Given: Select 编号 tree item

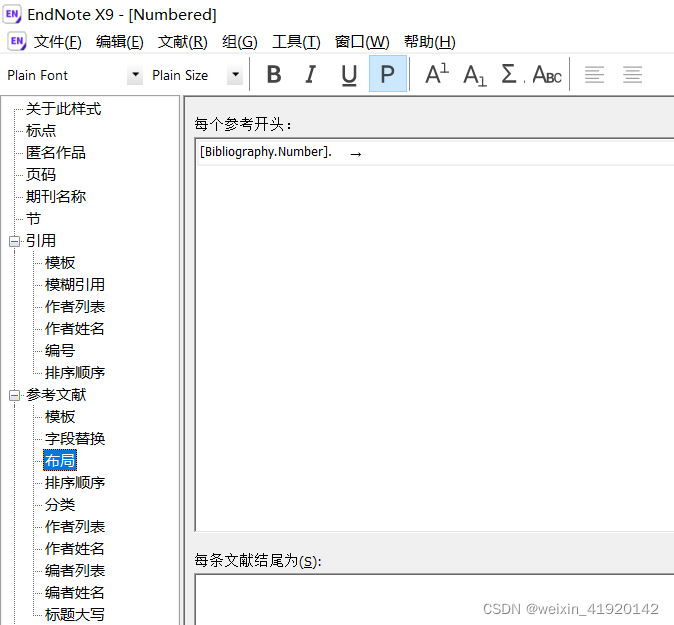Looking at the screenshot, I should click(x=60, y=350).
